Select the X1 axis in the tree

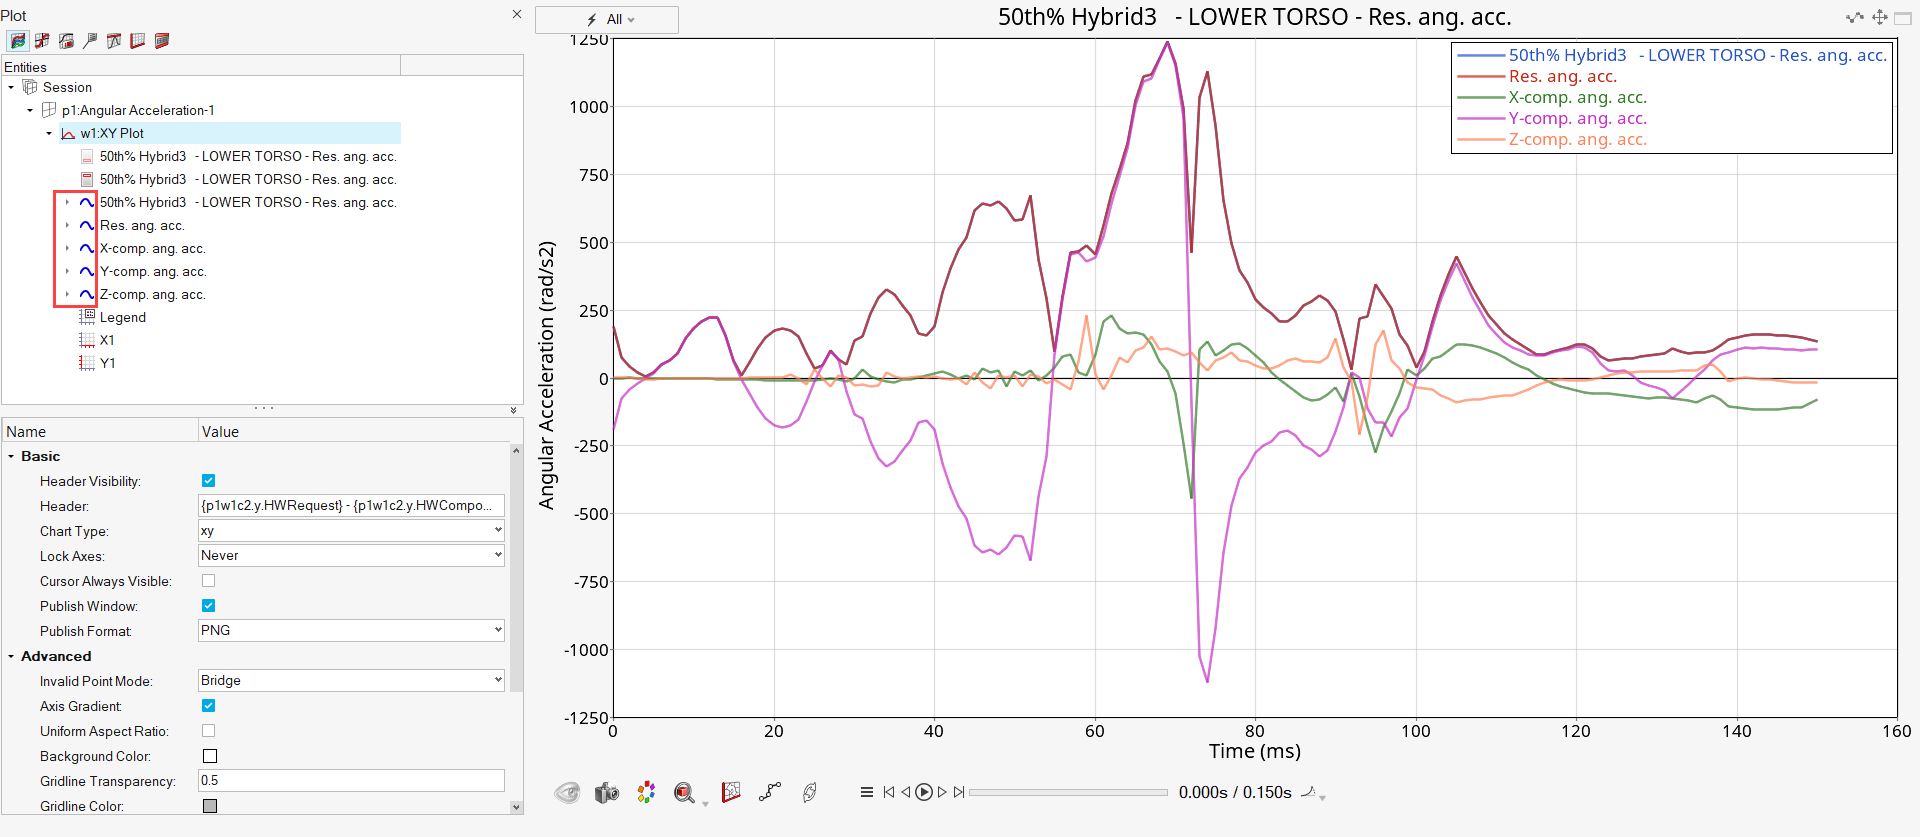[x=107, y=341]
